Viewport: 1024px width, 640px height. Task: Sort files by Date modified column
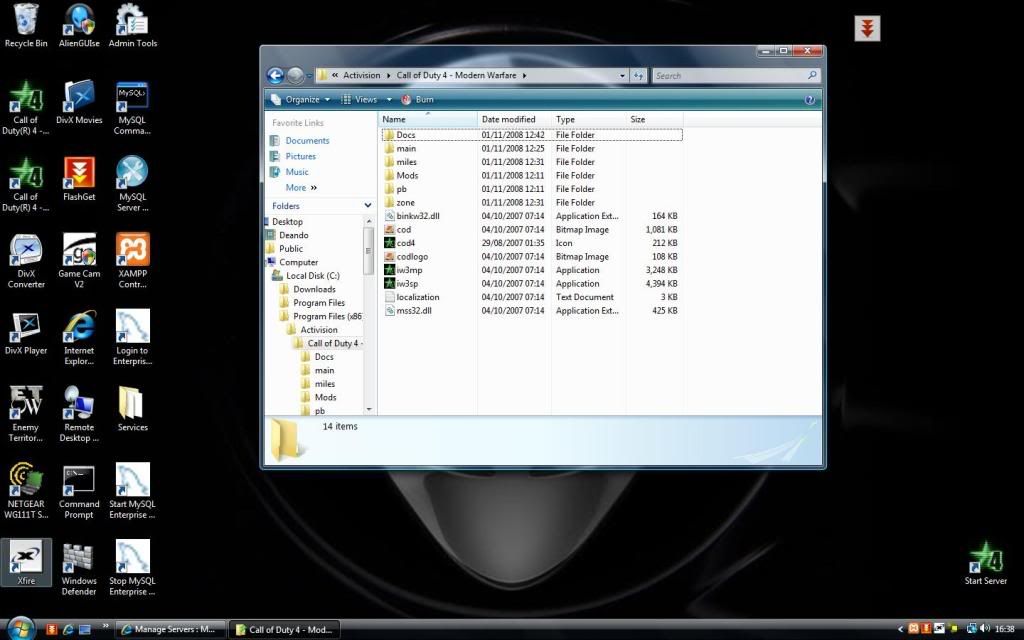[515, 120]
